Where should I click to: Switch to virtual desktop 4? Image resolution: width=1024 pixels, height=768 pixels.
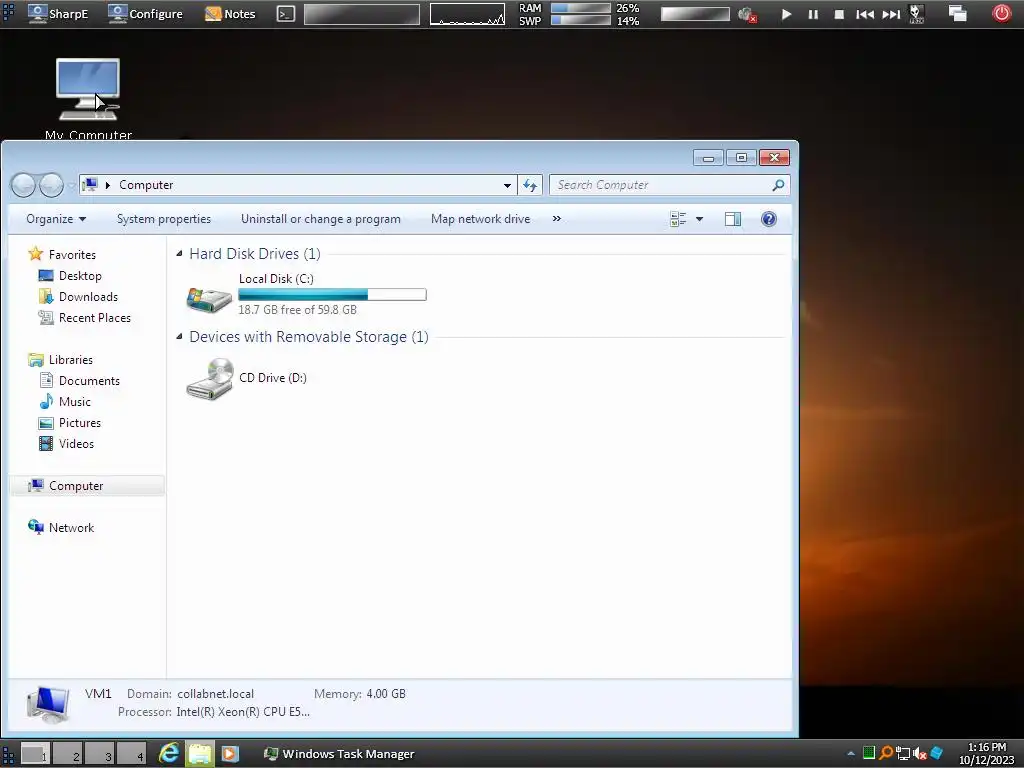[131, 754]
